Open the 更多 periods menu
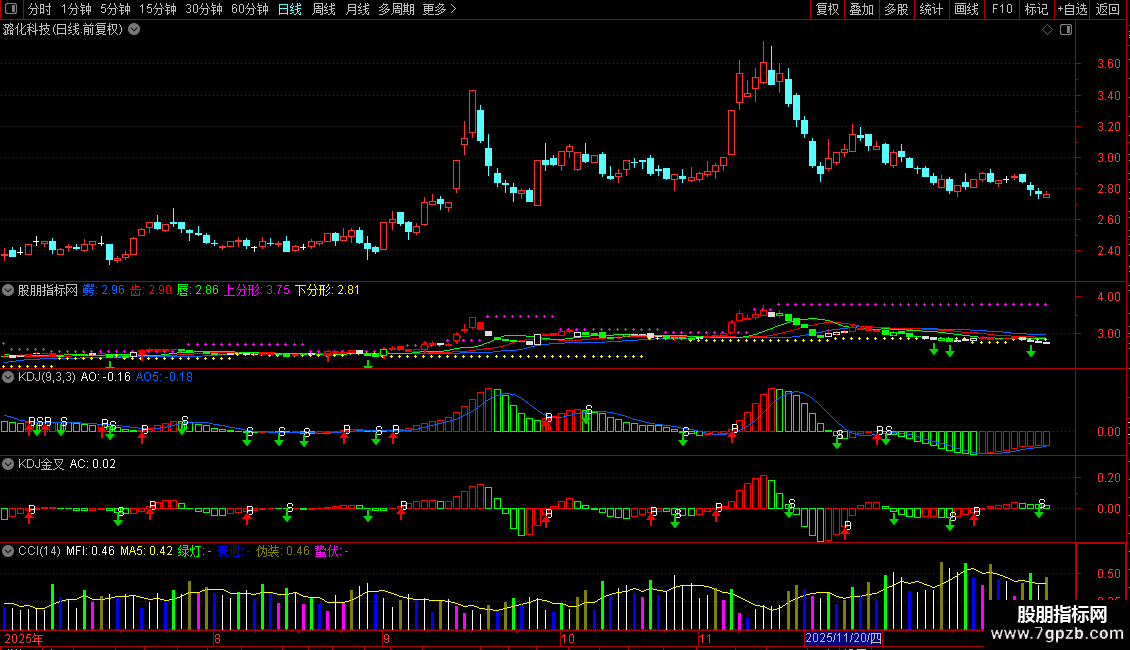This screenshot has width=1130, height=650. [x=439, y=9]
